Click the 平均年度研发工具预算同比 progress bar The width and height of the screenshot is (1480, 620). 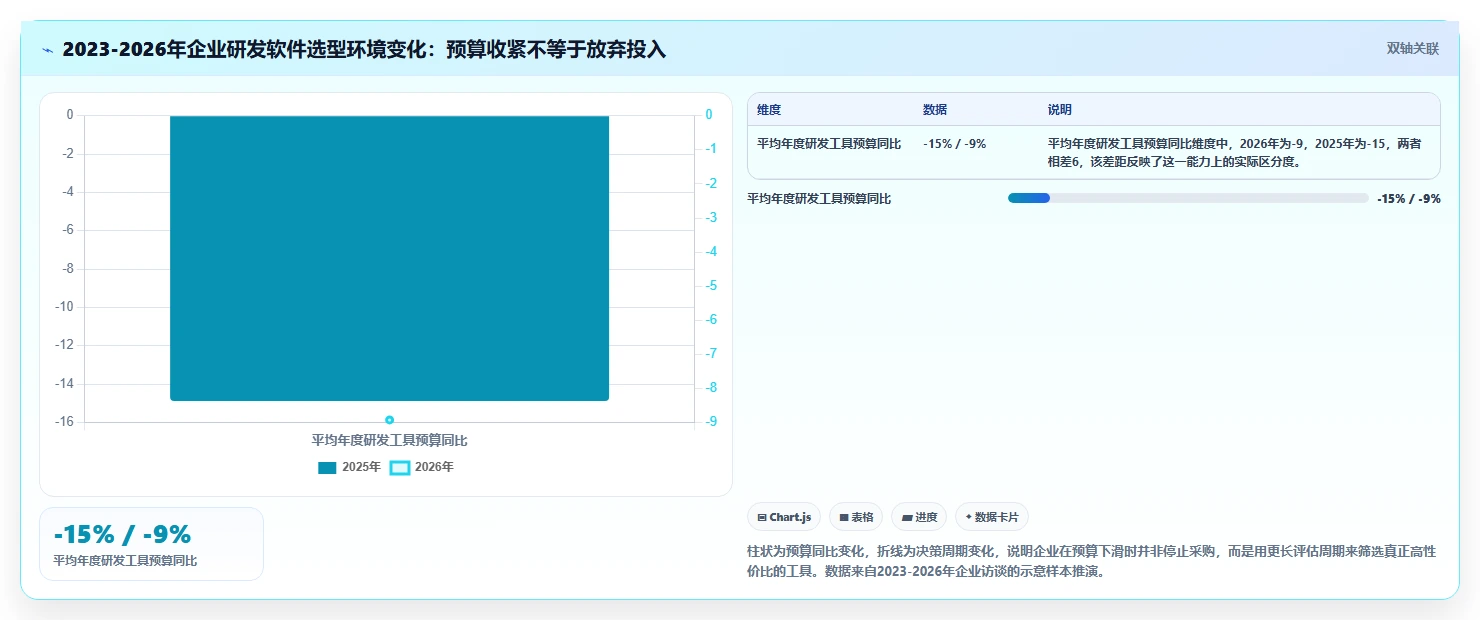pos(1188,198)
